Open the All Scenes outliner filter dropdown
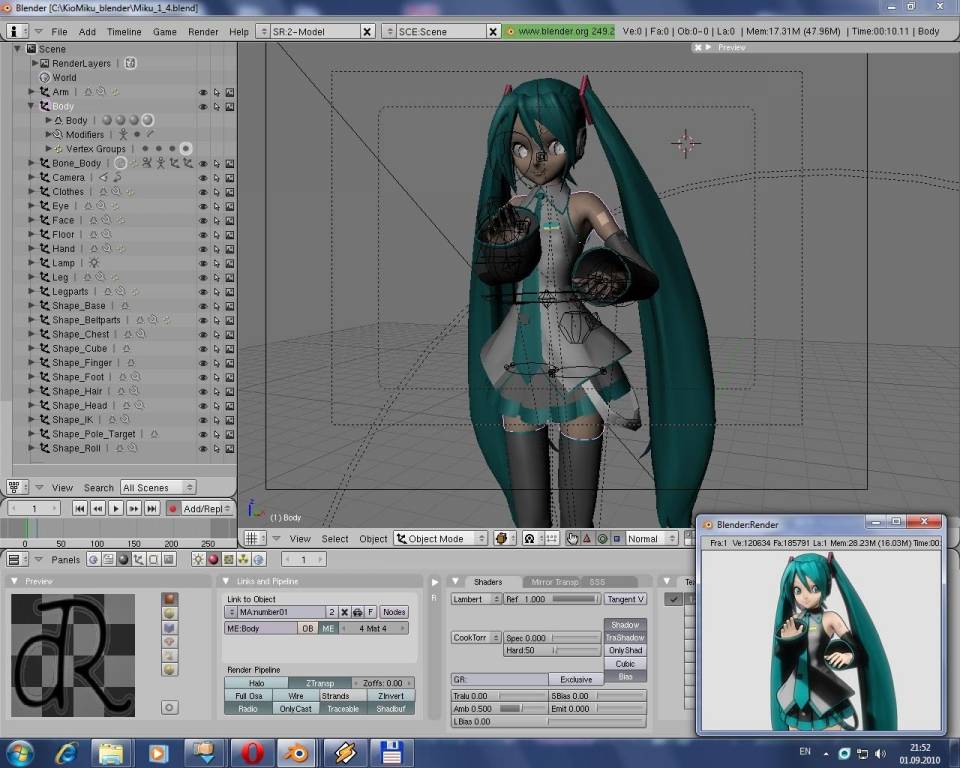 coord(158,488)
